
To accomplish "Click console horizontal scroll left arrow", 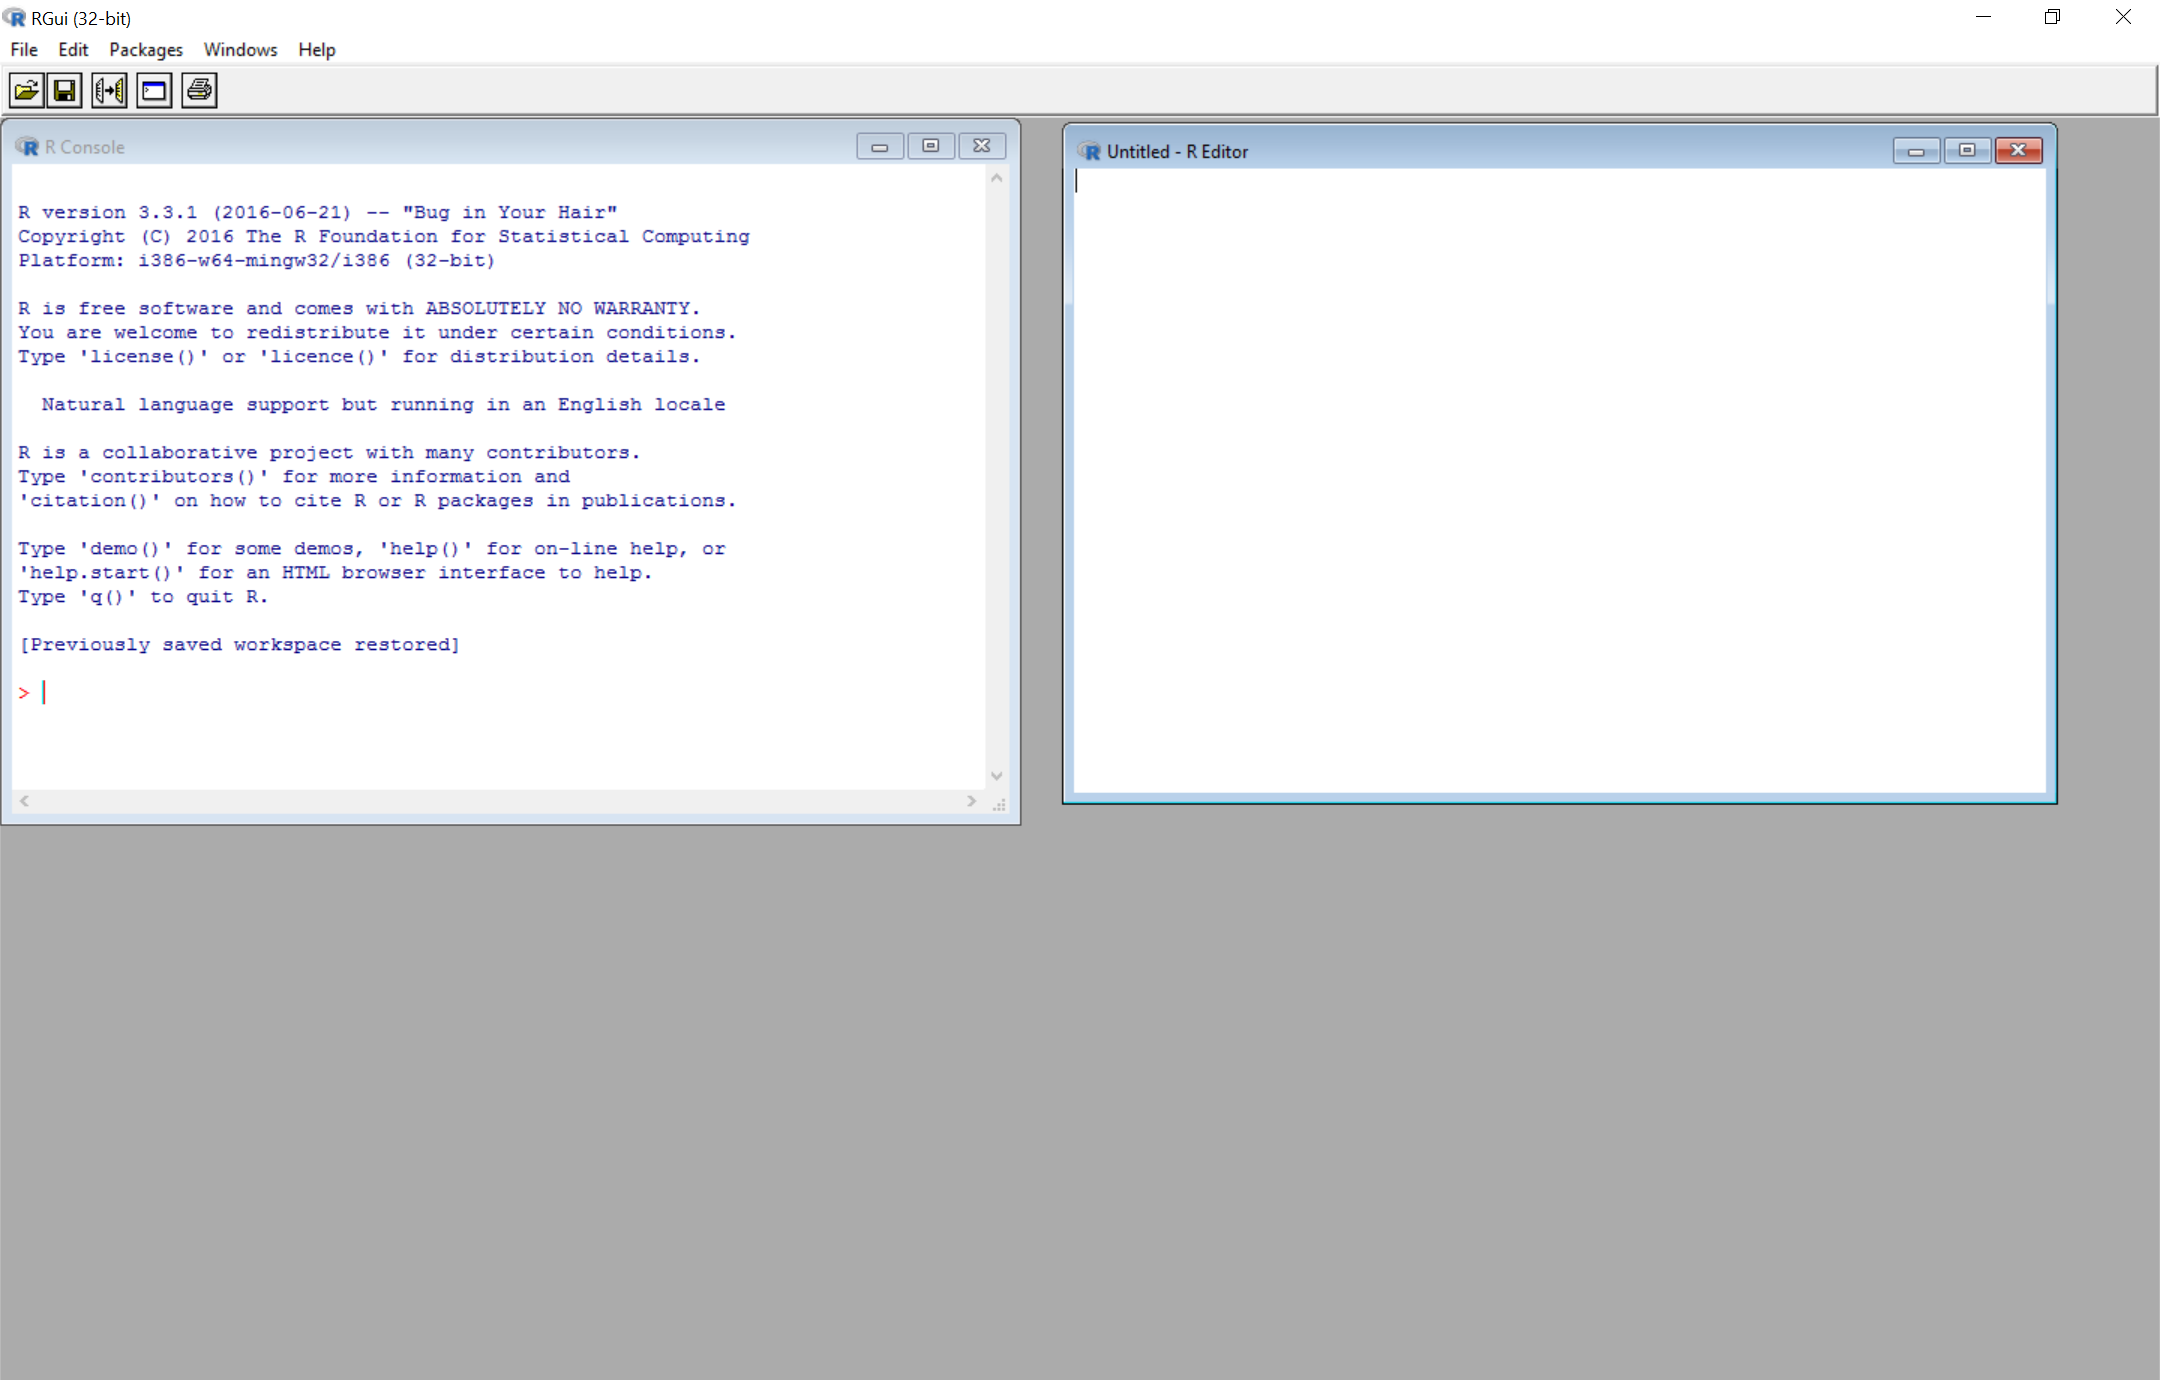I will 24,801.
